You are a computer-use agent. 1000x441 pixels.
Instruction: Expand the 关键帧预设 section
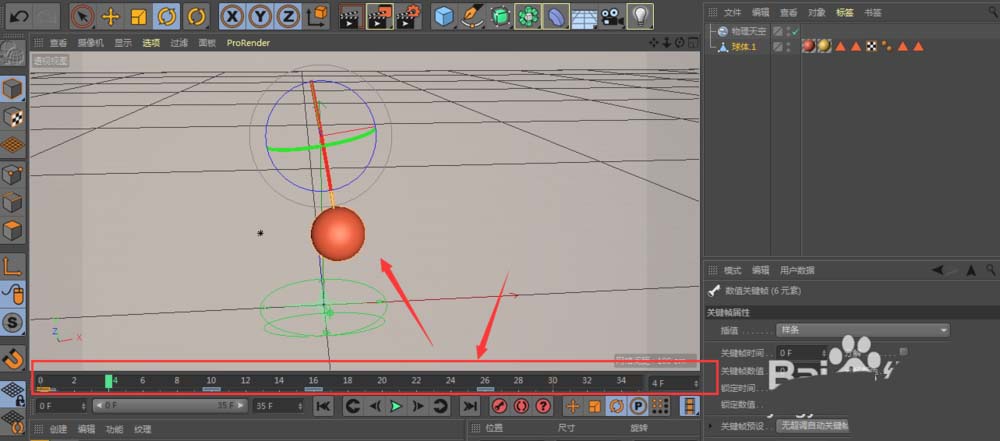pyautogui.click(x=712, y=426)
